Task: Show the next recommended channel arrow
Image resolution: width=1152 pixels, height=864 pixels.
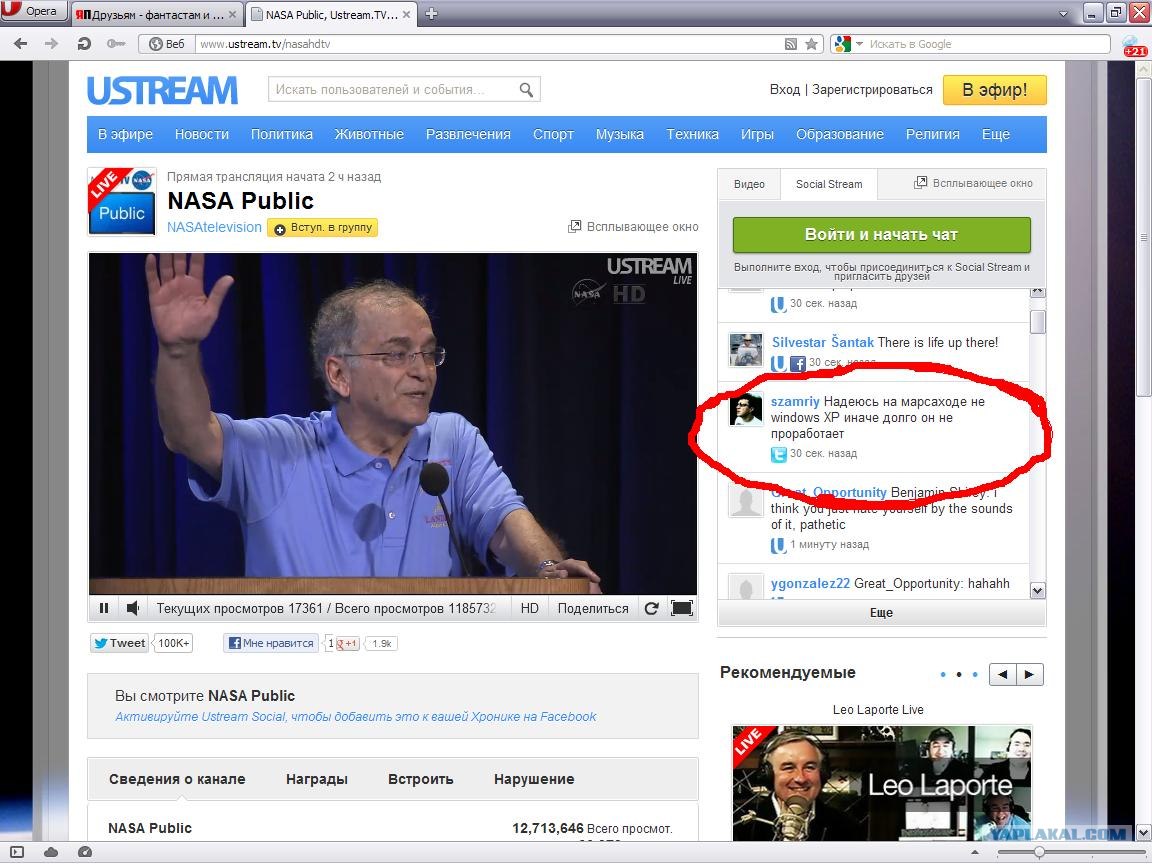Action: tap(1029, 674)
